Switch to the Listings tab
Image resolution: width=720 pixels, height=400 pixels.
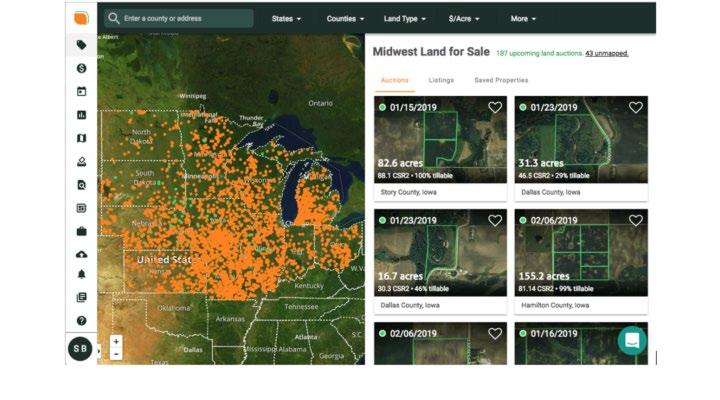click(x=441, y=80)
